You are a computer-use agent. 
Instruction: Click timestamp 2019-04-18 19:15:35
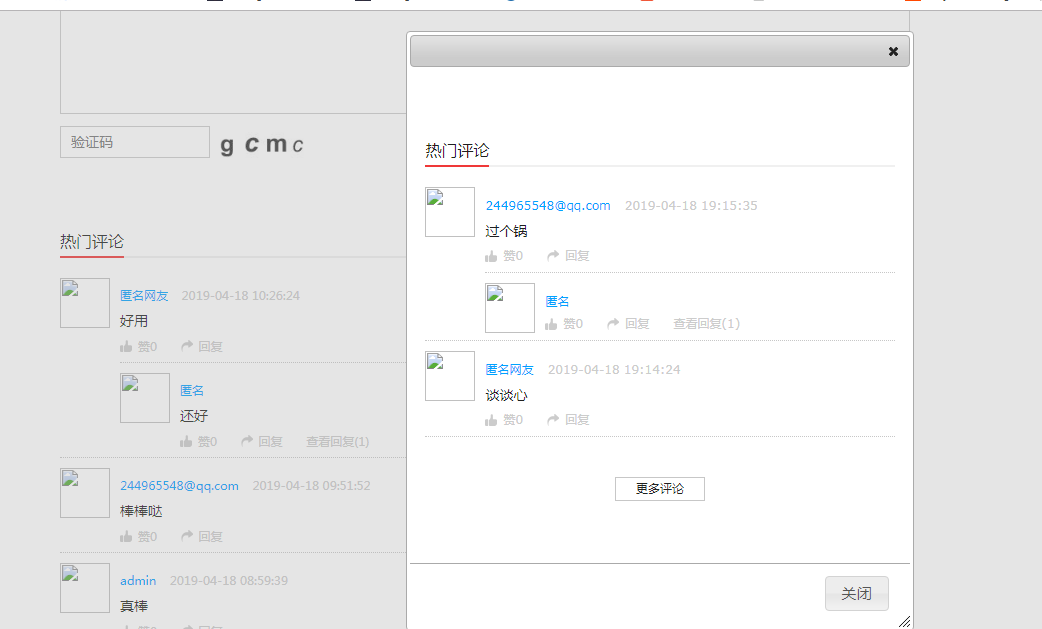[x=691, y=206]
